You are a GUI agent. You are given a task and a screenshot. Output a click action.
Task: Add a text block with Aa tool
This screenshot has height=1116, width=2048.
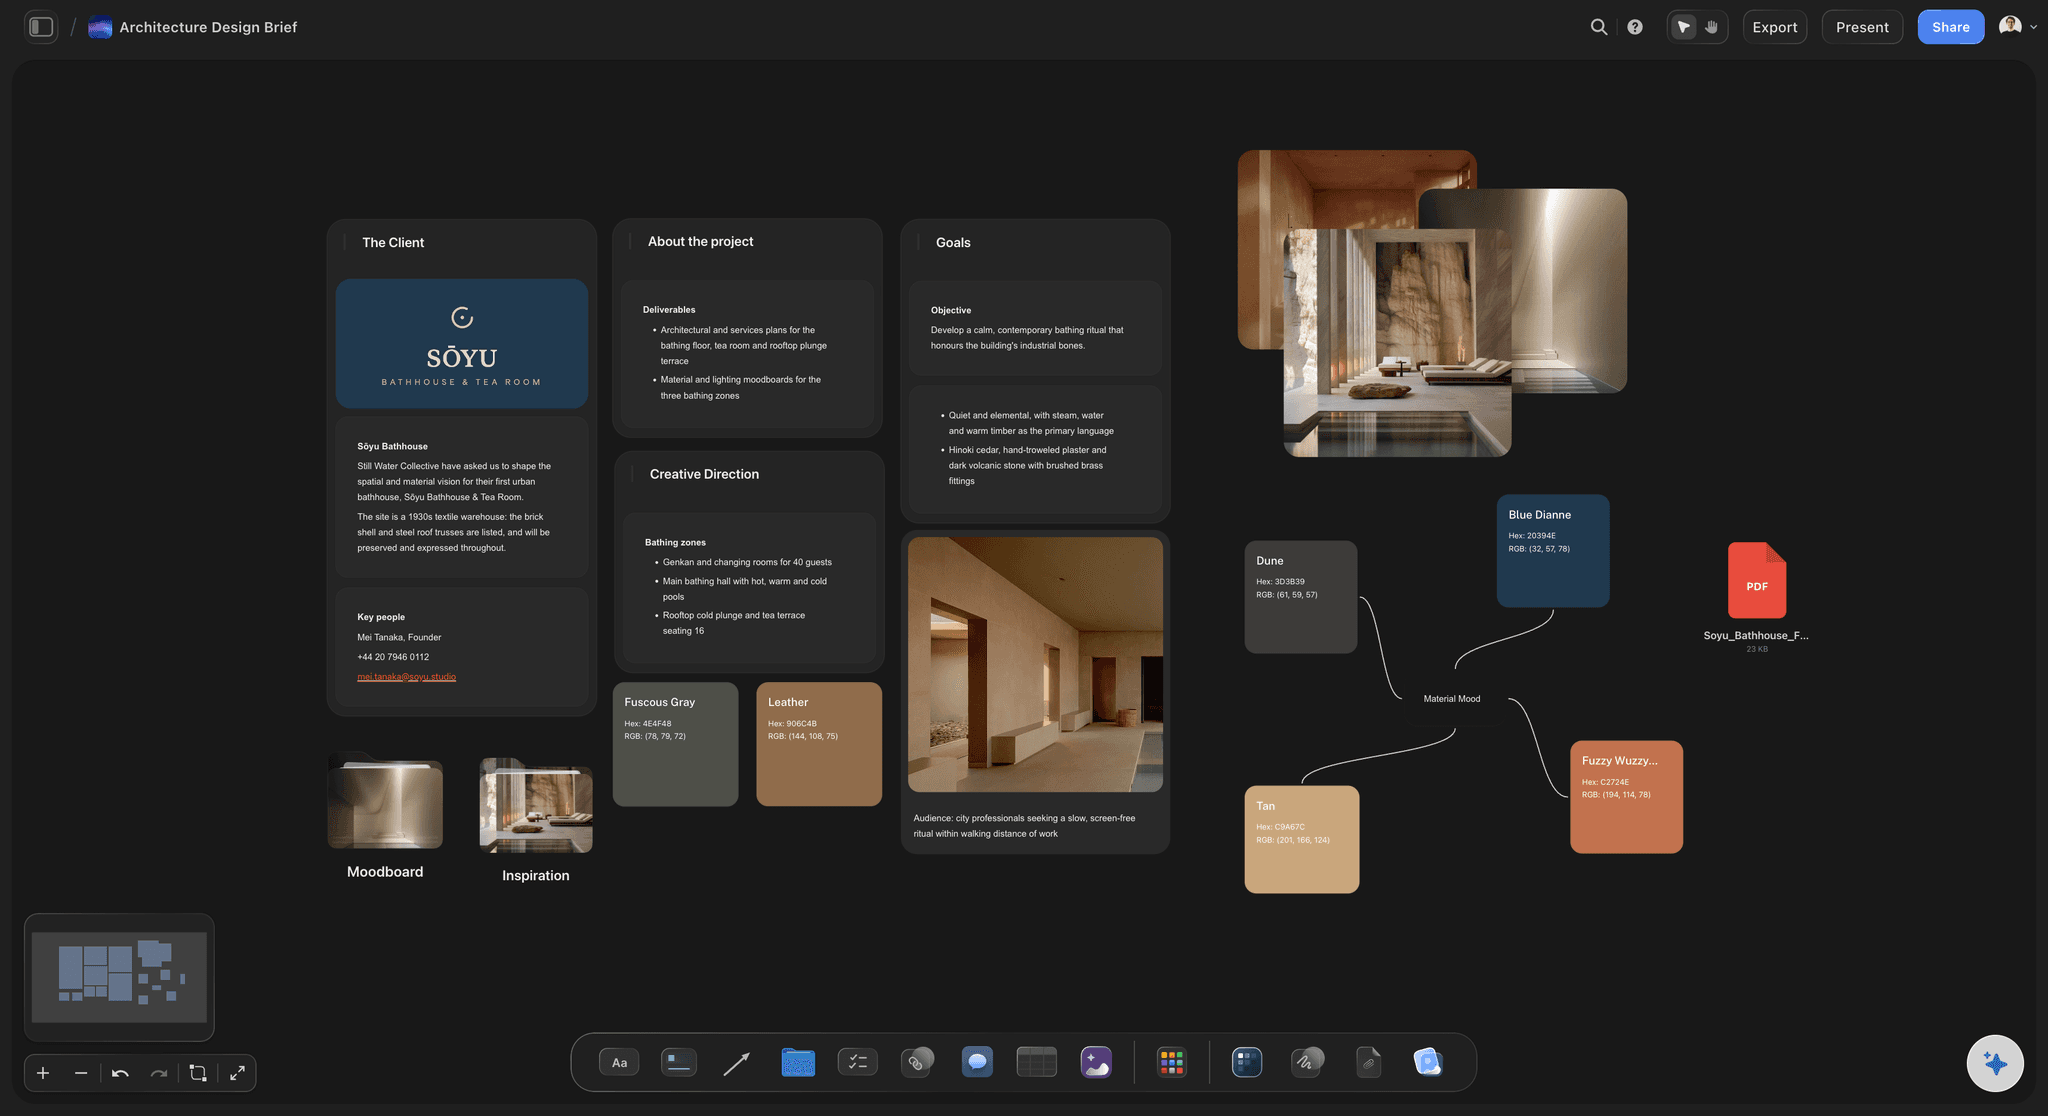point(619,1062)
